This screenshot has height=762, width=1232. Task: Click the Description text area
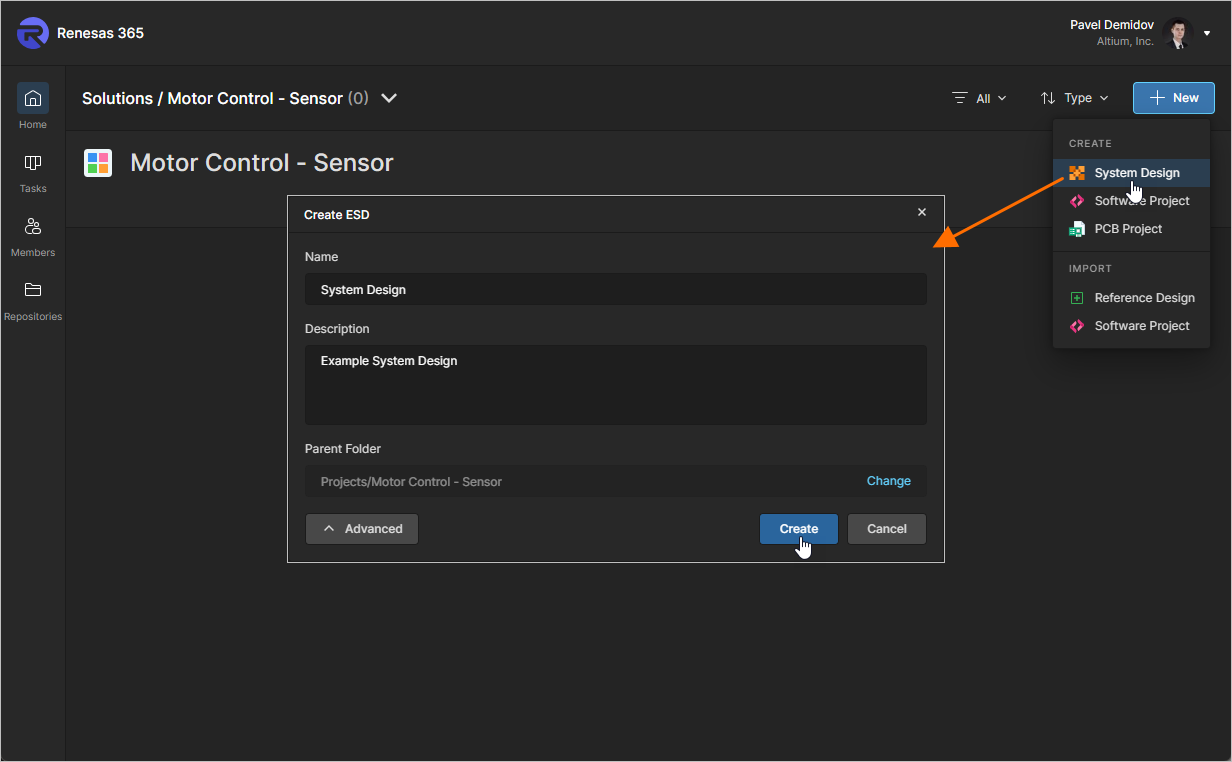[x=615, y=385]
